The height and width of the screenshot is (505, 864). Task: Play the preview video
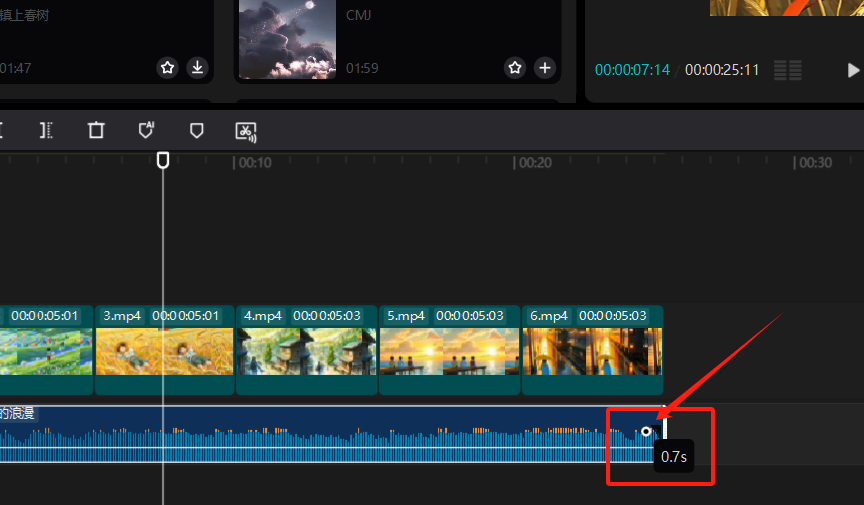tap(853, 70)
